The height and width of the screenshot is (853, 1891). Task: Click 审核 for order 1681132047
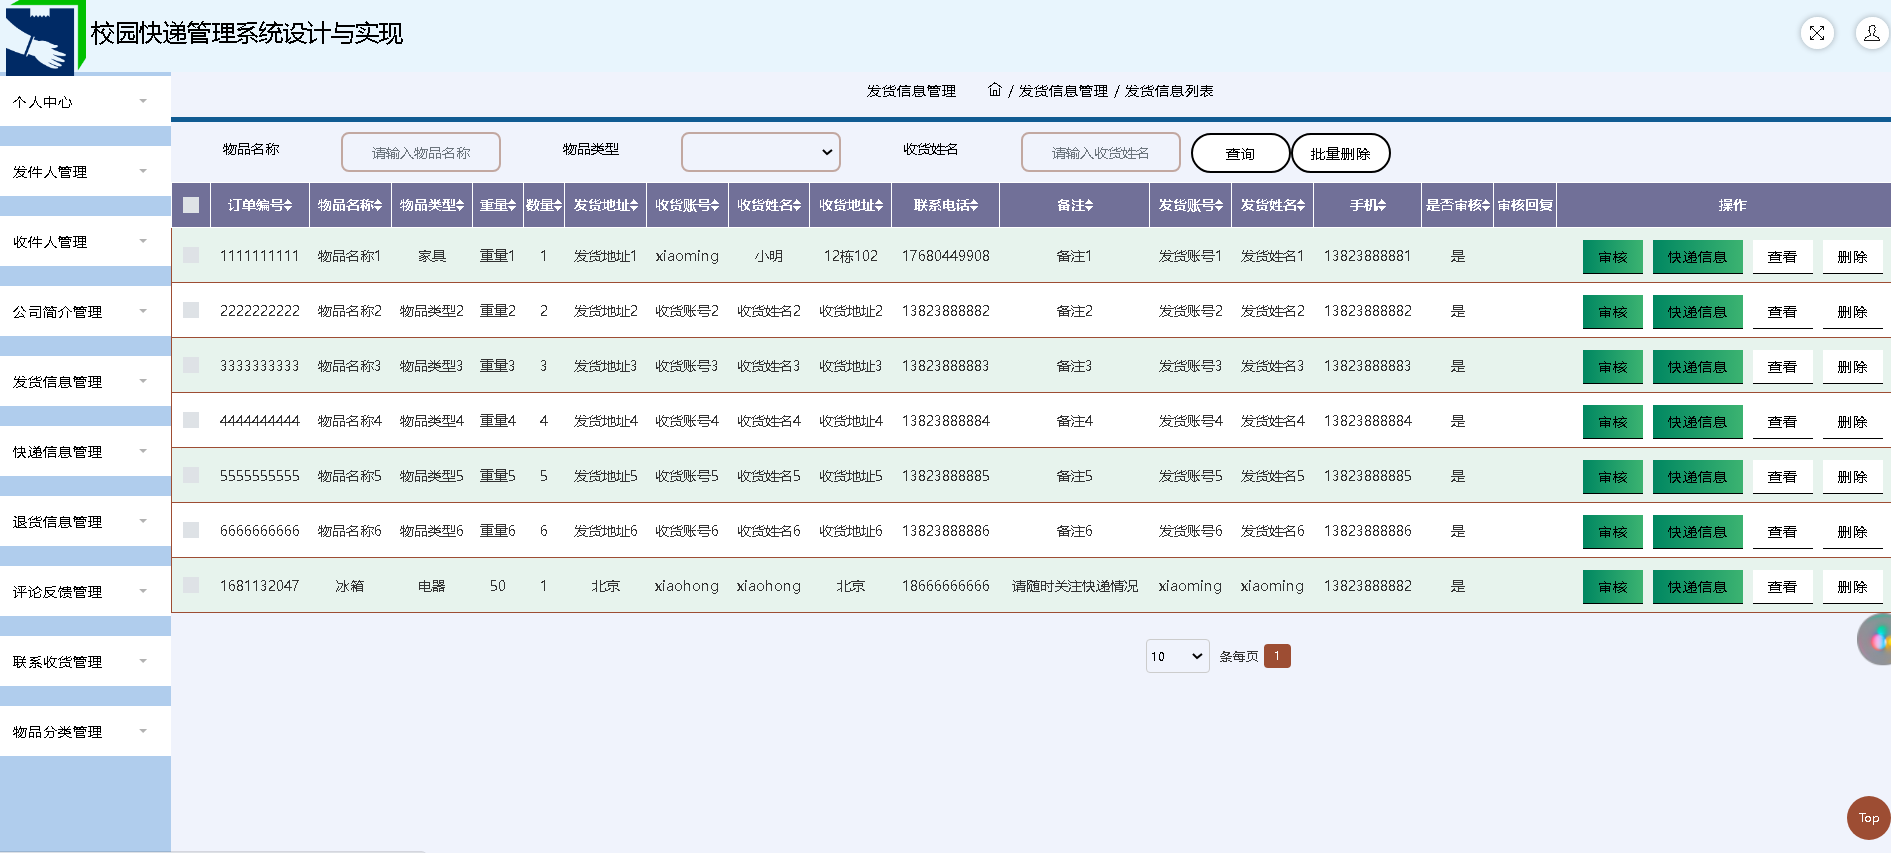click(1612, 587)
